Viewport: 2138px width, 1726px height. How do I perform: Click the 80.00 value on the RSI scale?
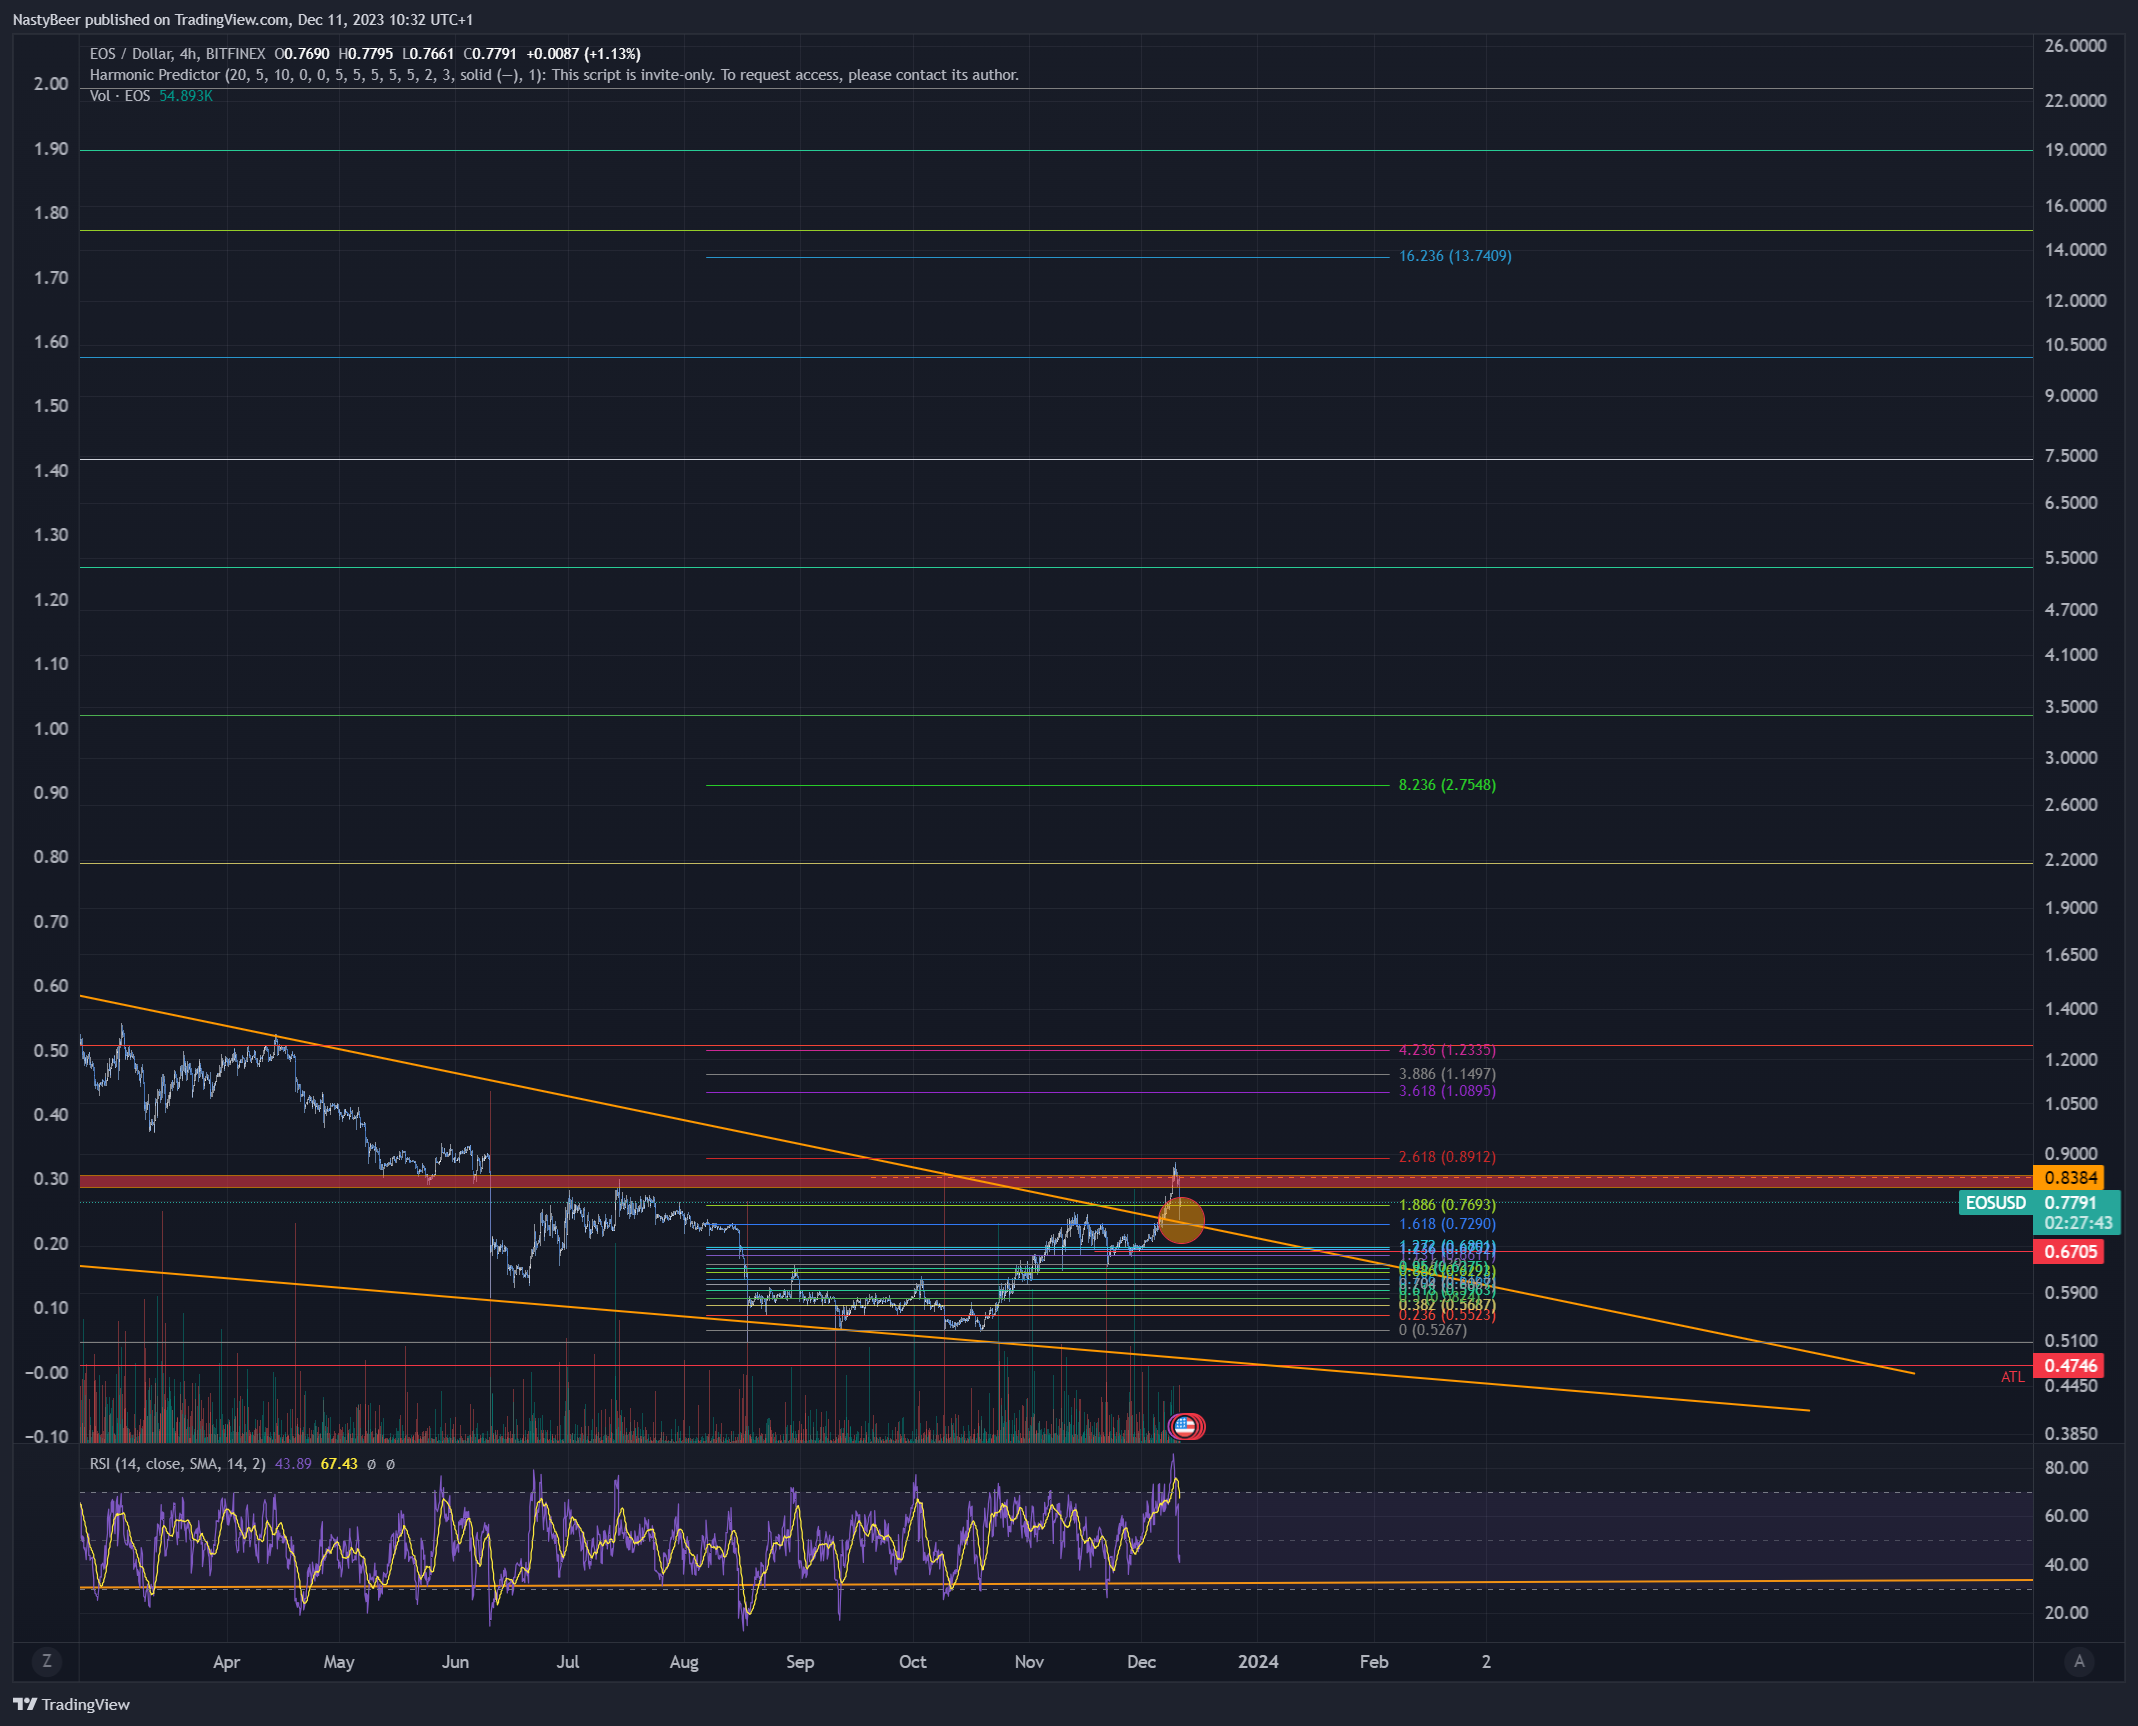(2066, 1468)
